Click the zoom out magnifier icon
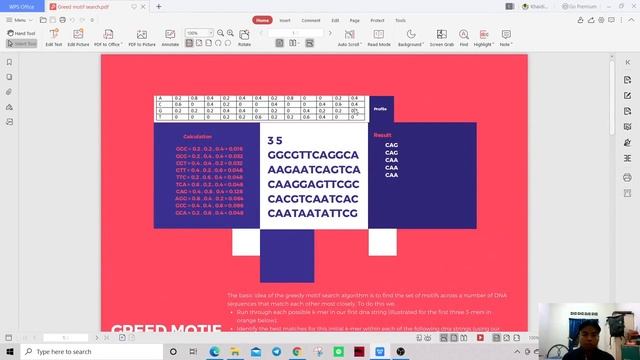The height and width of the screenshot is (360, 640). [x=220, y=33]
